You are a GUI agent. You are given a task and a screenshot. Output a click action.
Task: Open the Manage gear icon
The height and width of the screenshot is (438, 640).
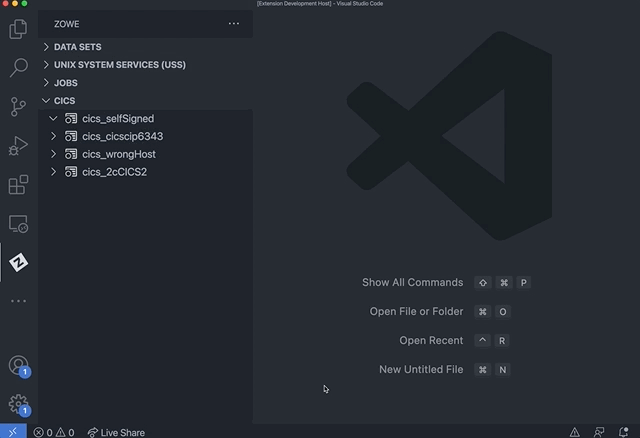point(18,404)
